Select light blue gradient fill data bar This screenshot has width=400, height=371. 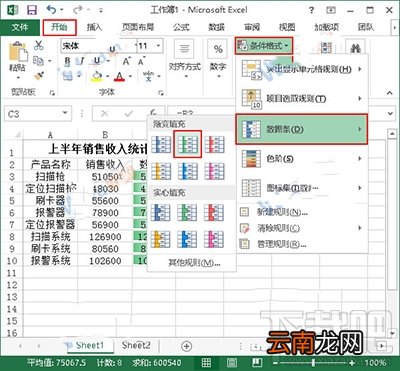tap(188, 171)
